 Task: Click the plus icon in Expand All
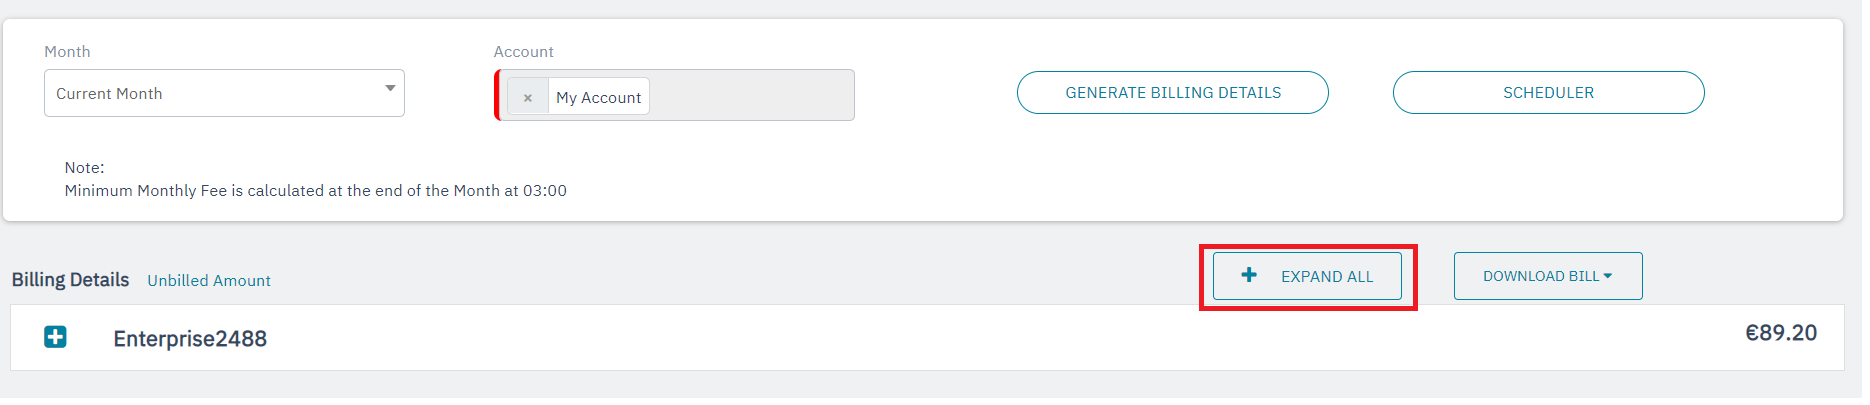[1249, 275]
